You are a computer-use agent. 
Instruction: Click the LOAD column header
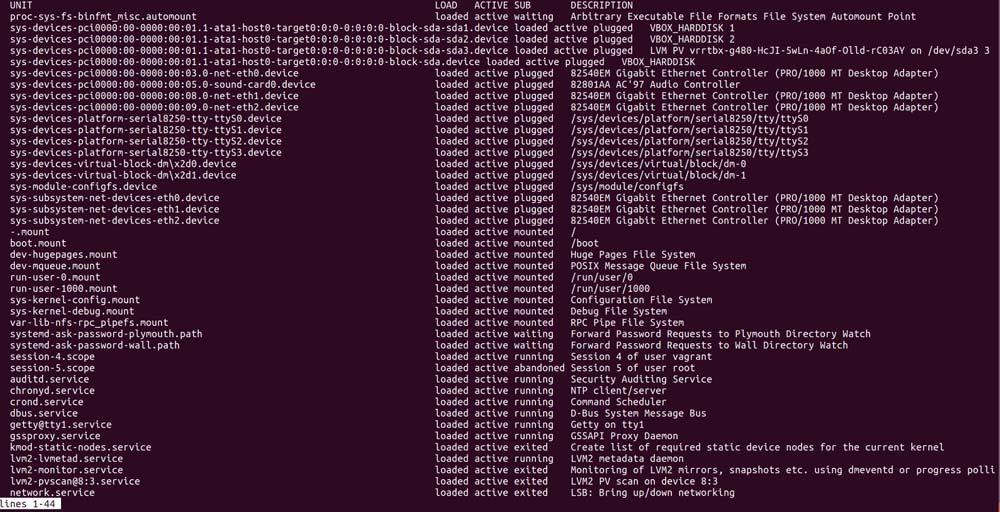coord(446,6)
